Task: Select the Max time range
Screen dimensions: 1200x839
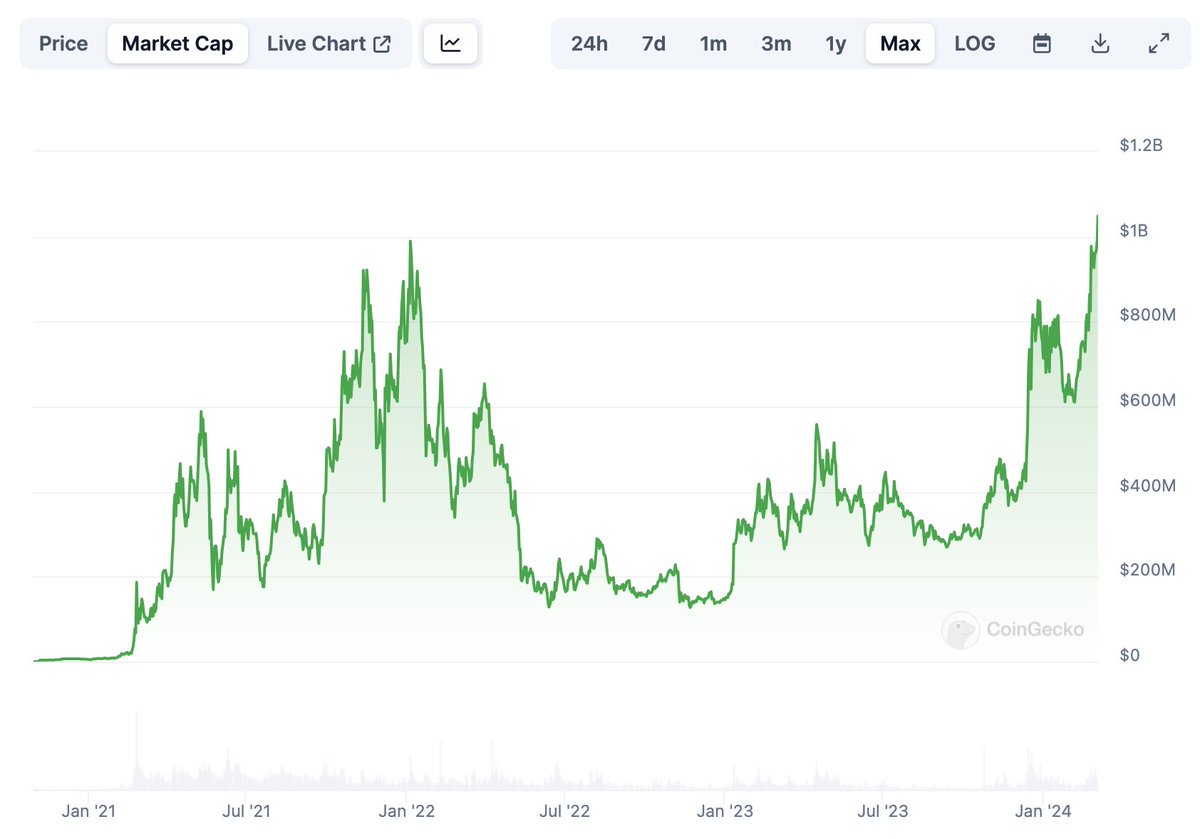Action: 900,44
